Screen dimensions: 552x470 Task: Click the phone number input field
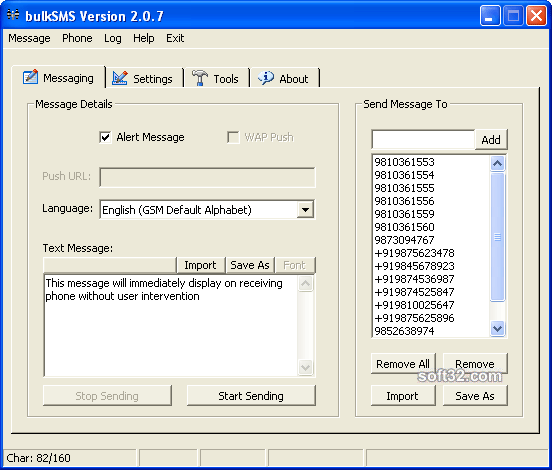[423, 140]
